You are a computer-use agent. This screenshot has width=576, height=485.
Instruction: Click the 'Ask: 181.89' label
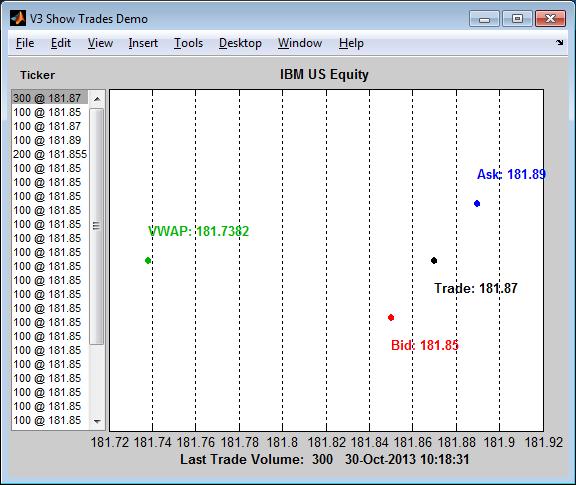511,174
